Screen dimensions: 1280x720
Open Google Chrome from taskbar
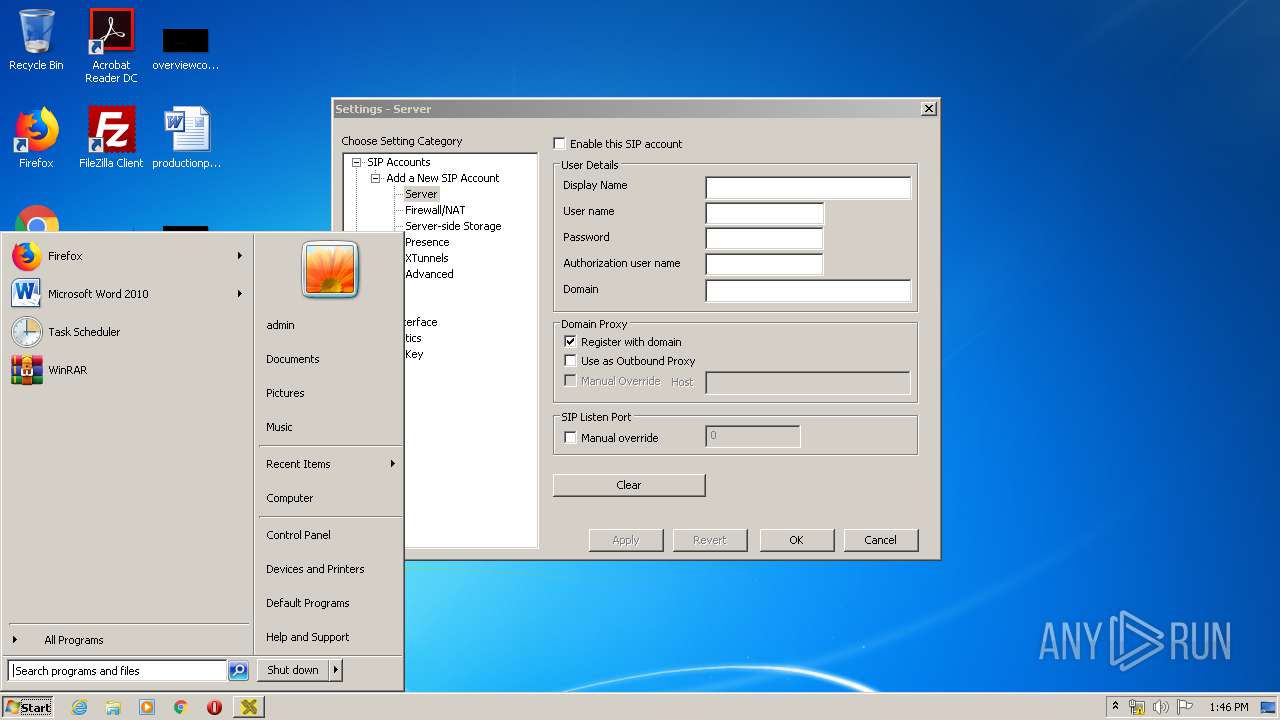pos(181,707)
